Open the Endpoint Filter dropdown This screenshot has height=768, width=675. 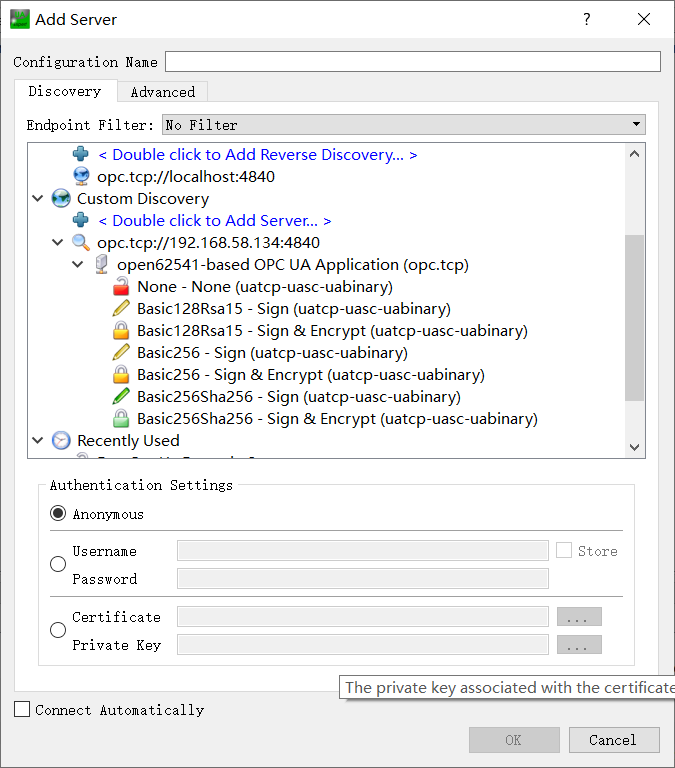tap(404, 125)
